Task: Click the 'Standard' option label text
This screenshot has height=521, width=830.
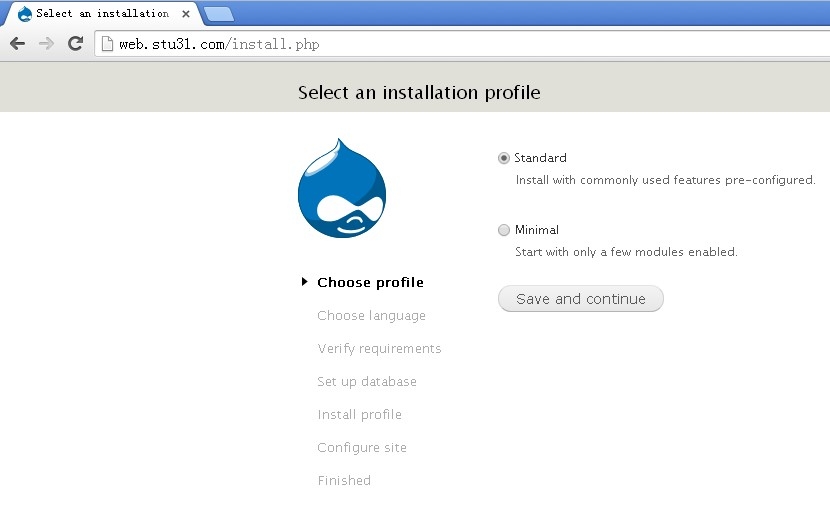Action: click(540, 158)
